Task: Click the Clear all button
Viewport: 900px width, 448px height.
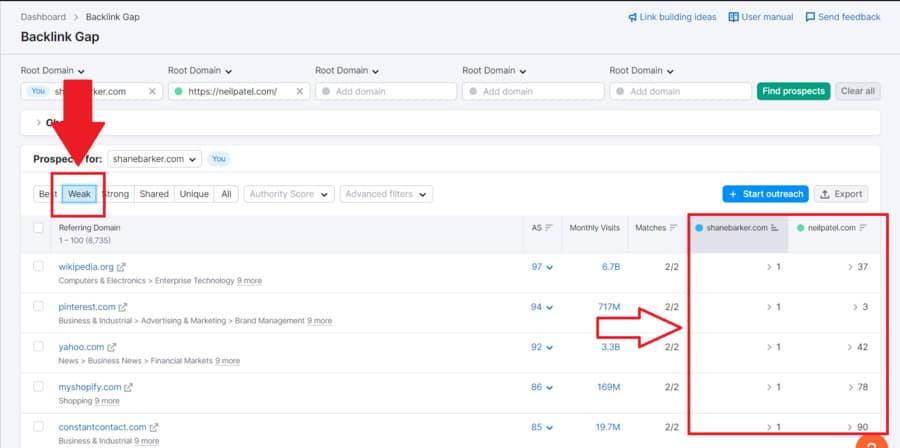Action: pos(858,91)
